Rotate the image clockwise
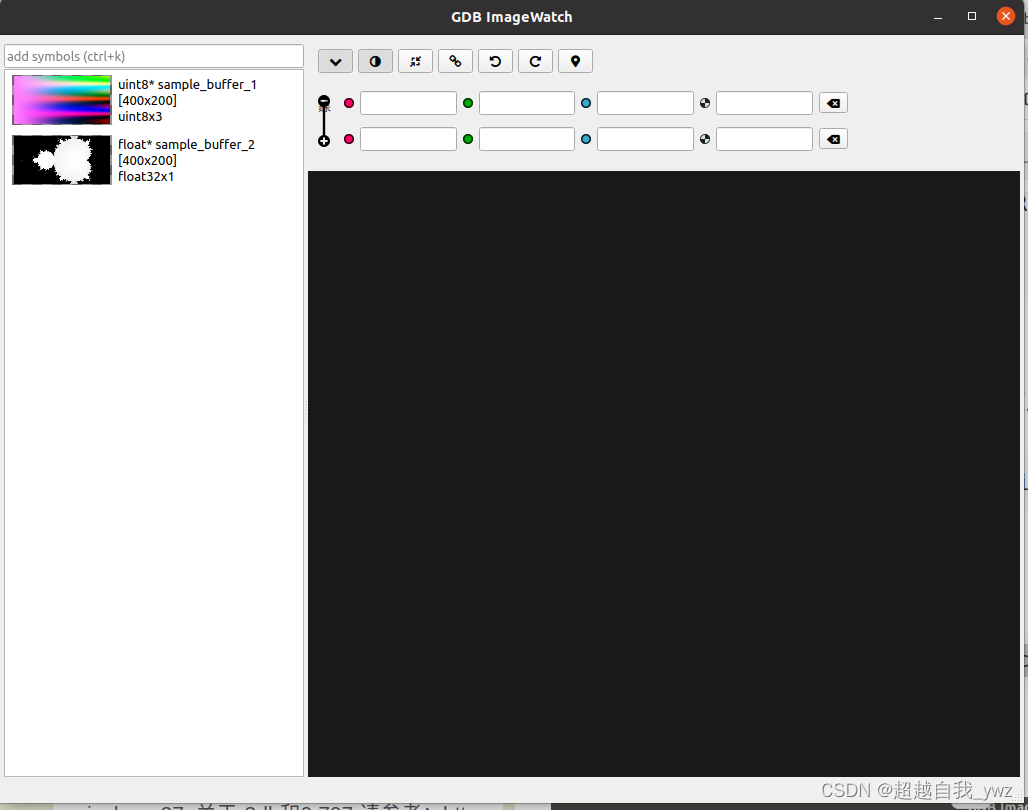 pos(535,62)
